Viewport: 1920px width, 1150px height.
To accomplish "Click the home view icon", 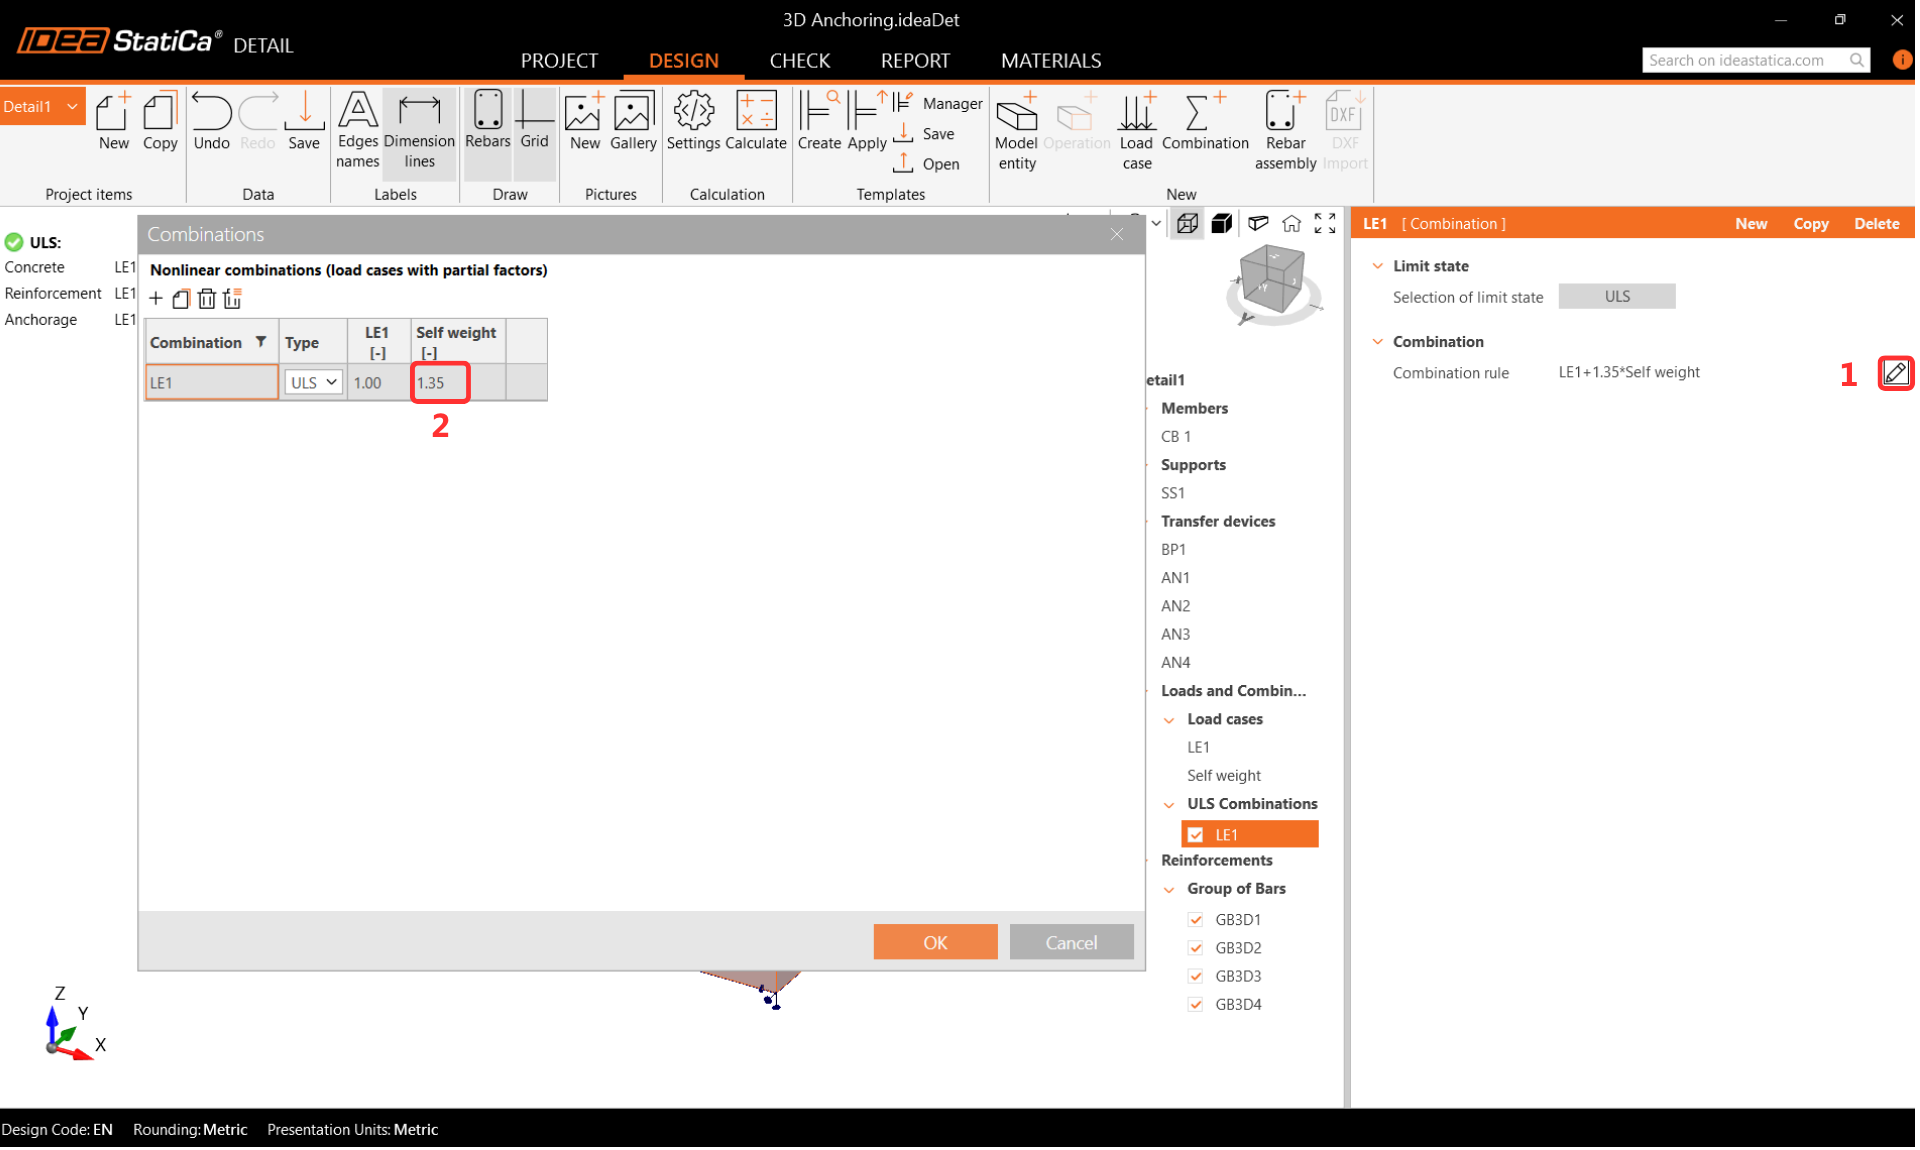I will [1291, 223].
